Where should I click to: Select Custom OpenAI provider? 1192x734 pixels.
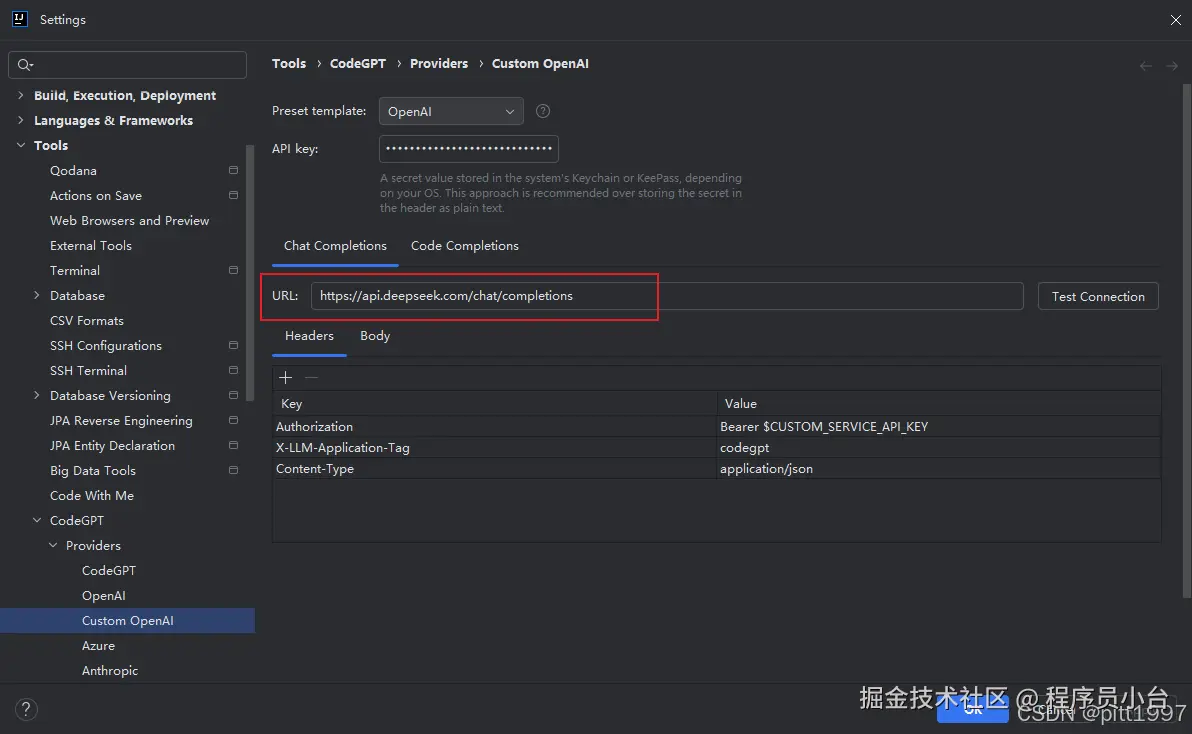[x=128, y=621]
